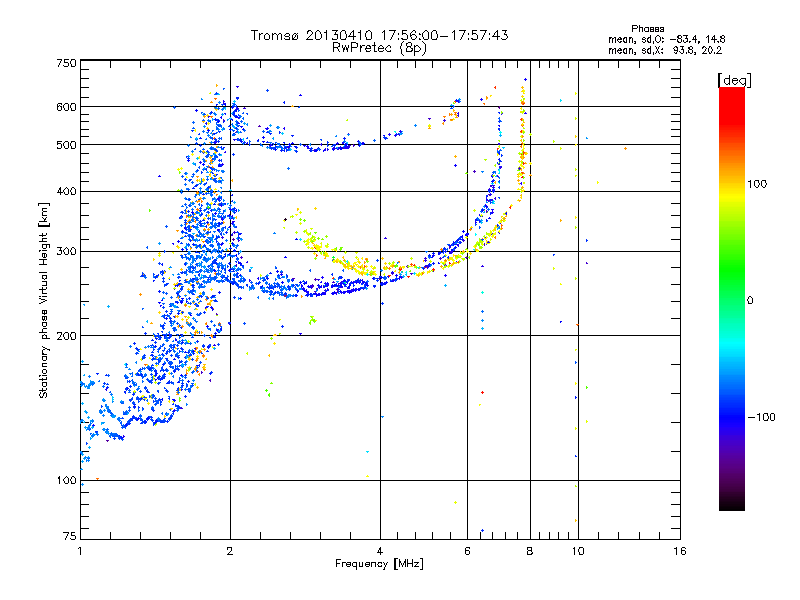
Task: Click the "RwPretec (8p)" subtitle
Action: (x=380, y=48)
